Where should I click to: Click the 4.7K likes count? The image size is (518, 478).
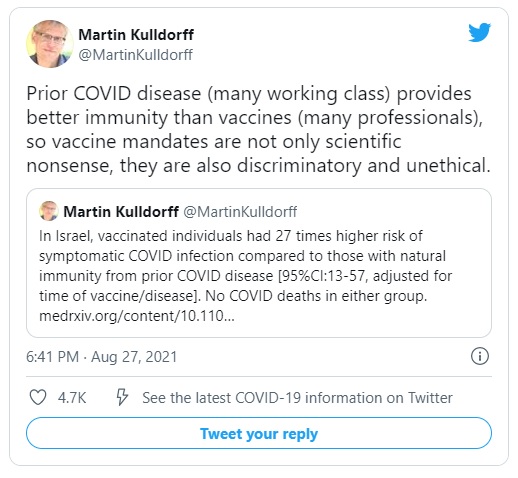click(x=72, y=398)
